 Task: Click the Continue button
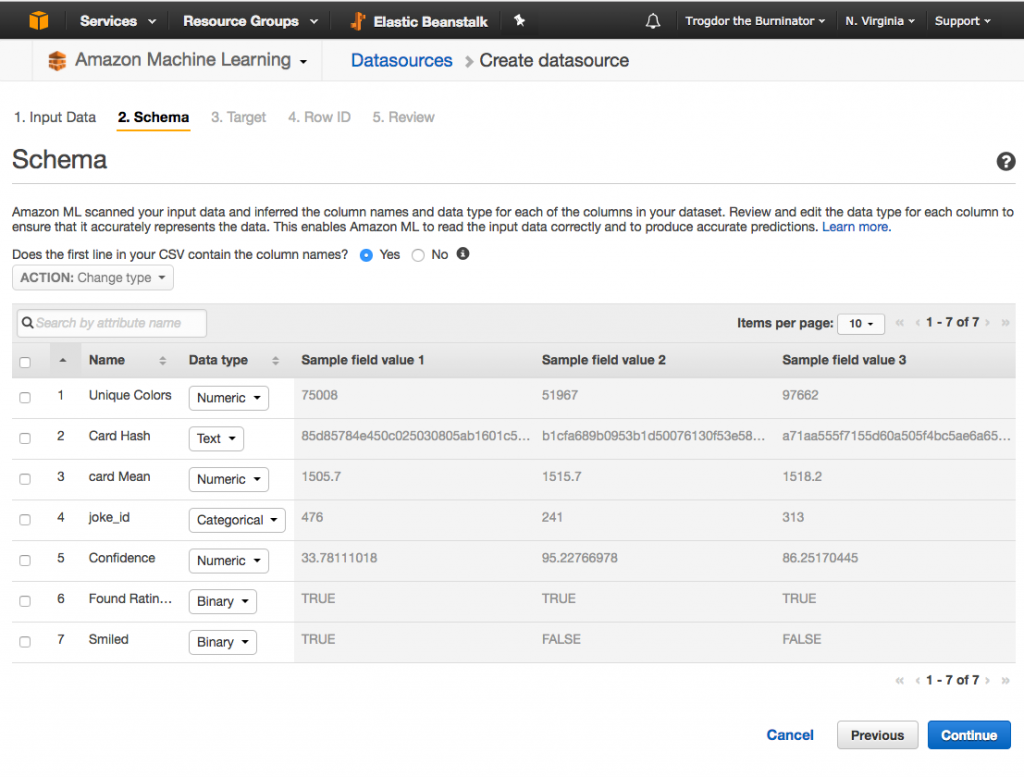click(969, 735)
